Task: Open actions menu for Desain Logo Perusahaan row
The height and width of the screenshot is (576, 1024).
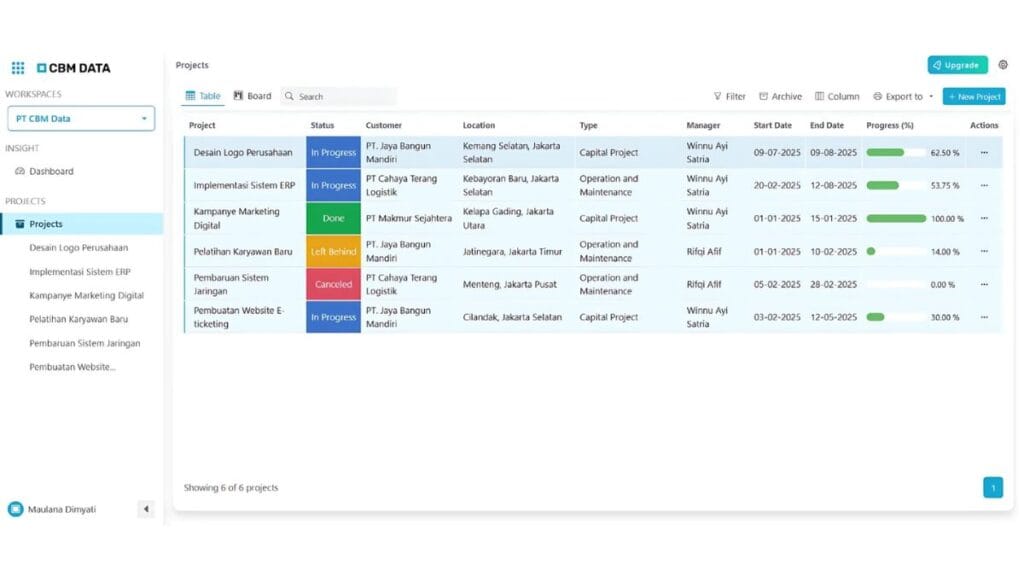Action: (984, 152)
